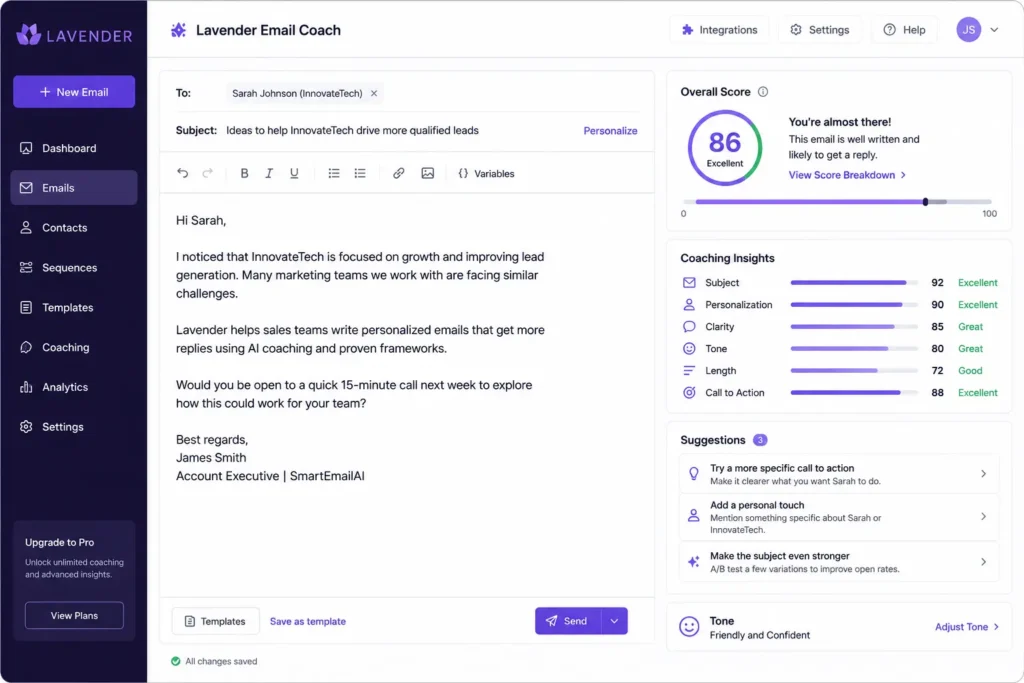1024x683 pixels.
Task: Click the smiley icon in the Tone card
Action: pyautogui.click(x=689, y=627)
